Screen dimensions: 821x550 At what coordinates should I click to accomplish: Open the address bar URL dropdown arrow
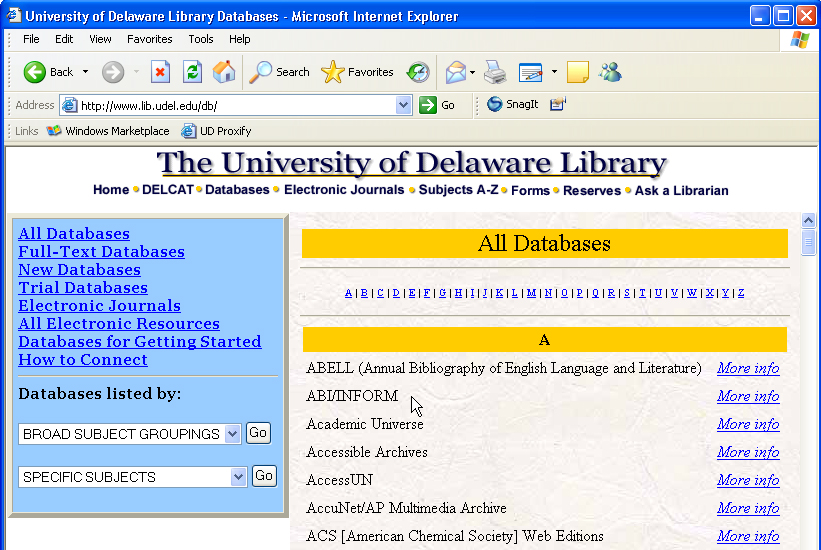point(404,105)
